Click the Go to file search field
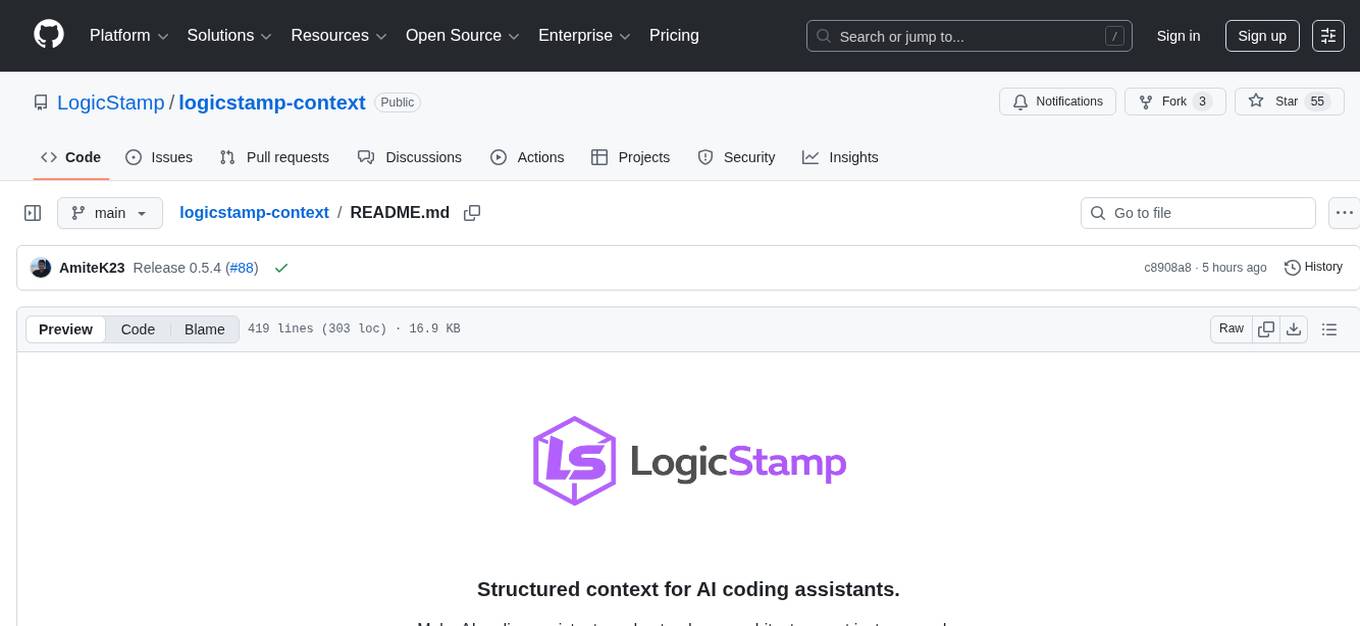 click(x=1197, y=212)
